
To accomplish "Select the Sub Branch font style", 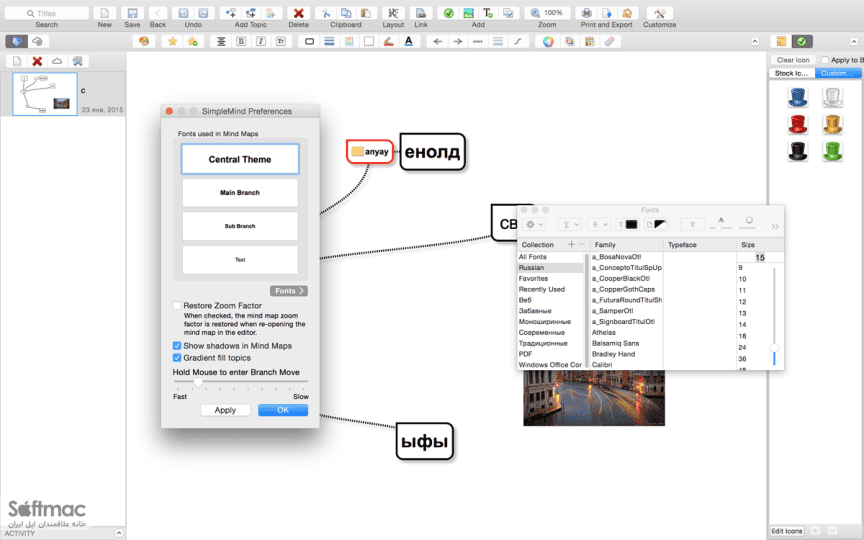I will 240,226.
